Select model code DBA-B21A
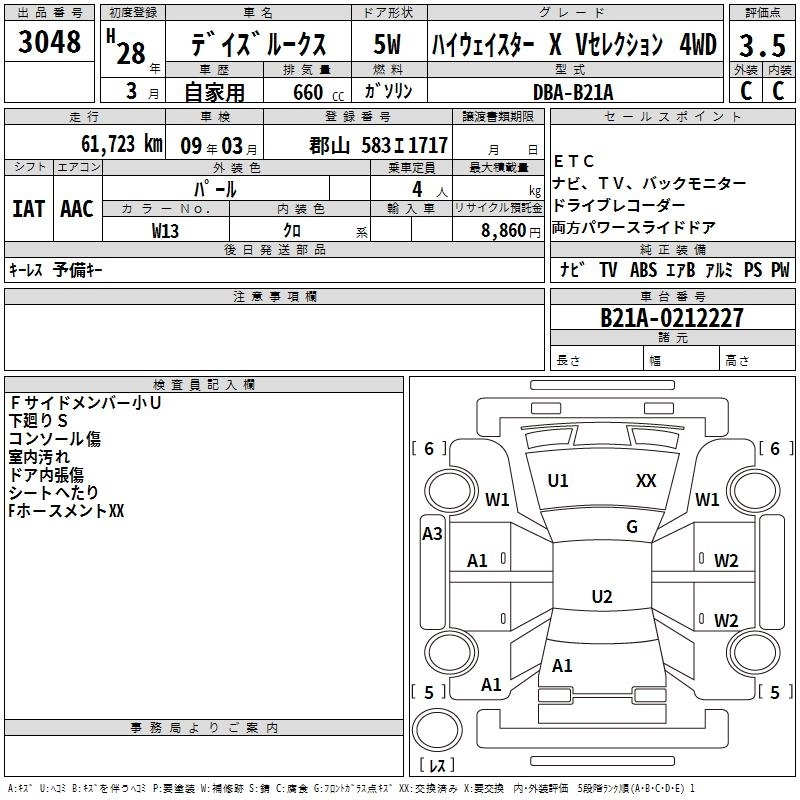The width and height of the screenshot is (800, 800). (573, 91)
